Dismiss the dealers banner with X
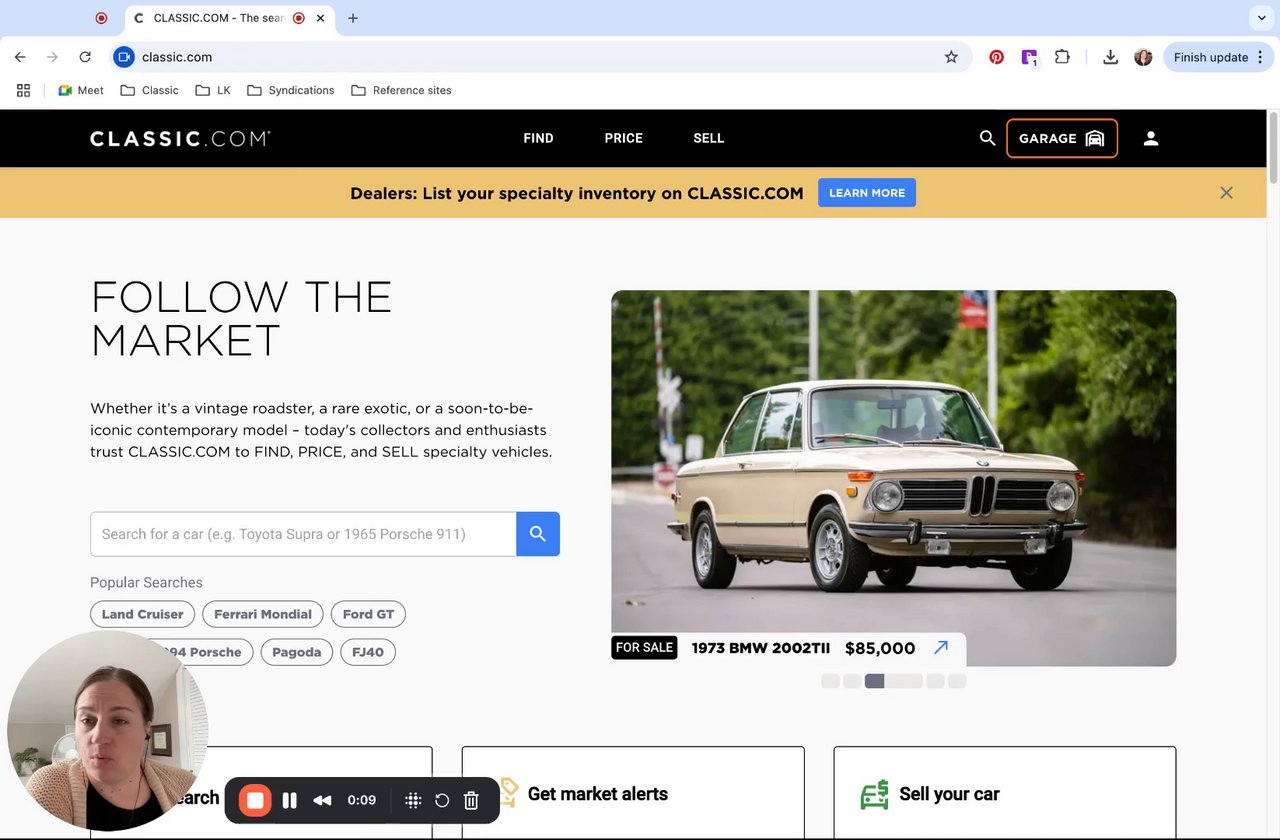 [x=1226, y=193]
